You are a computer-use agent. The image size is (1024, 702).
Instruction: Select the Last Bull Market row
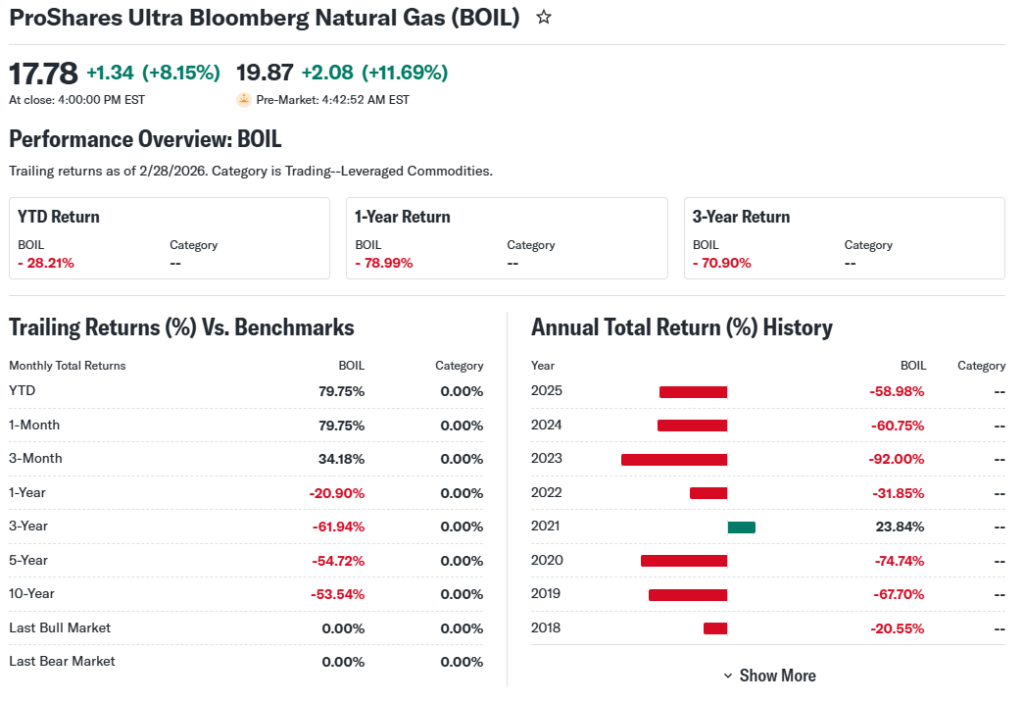tap(245, 628)
